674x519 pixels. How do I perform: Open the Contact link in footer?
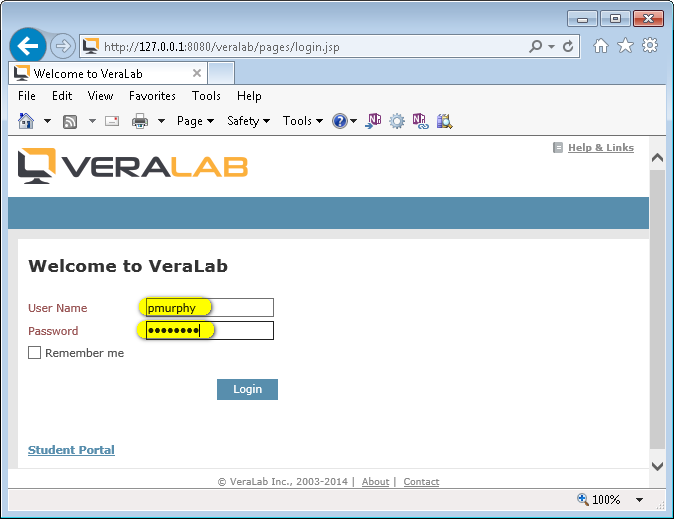click(x=421, y=482)
